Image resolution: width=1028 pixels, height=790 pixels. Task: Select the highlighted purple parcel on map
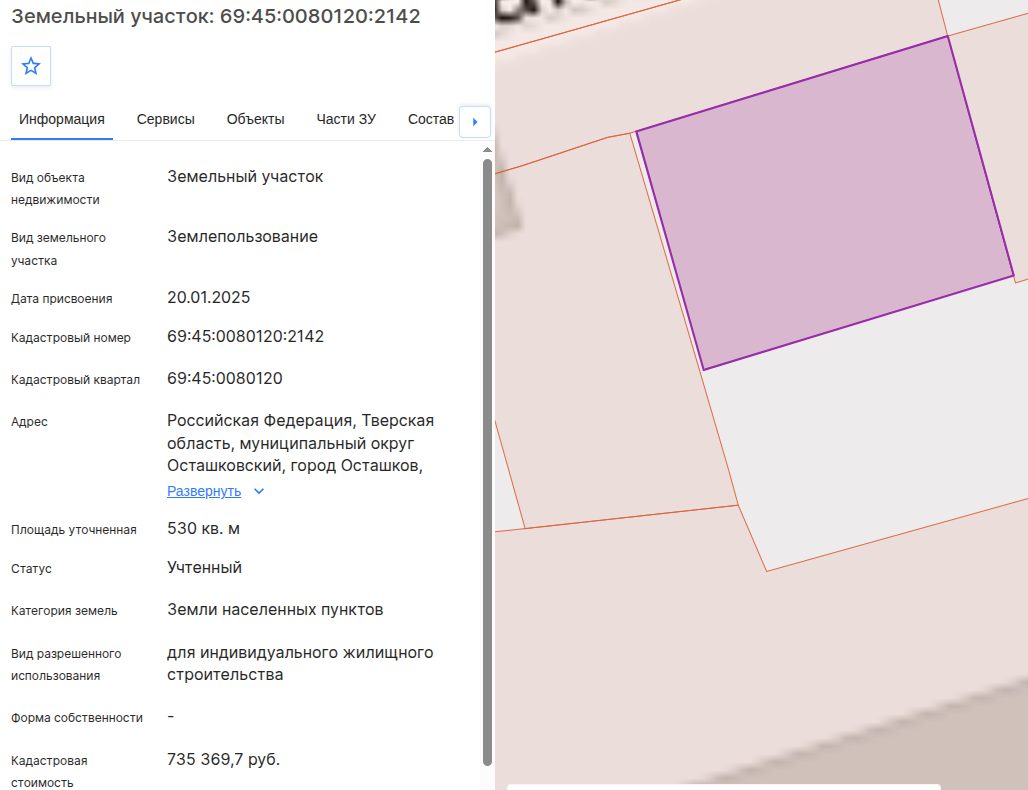tap(825, 203)
